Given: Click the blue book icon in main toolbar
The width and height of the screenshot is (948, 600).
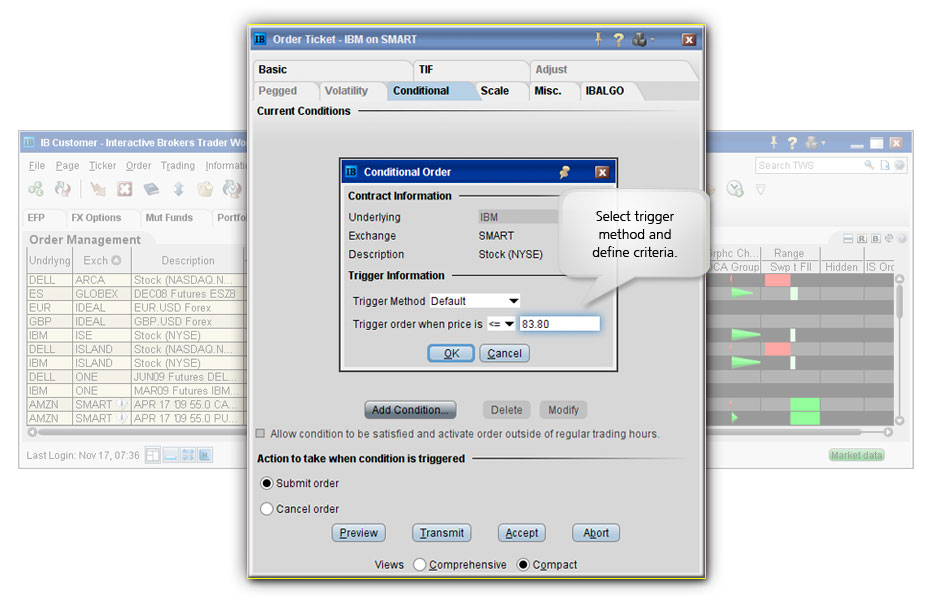Looking at the screenshot, I should point(151,189).
